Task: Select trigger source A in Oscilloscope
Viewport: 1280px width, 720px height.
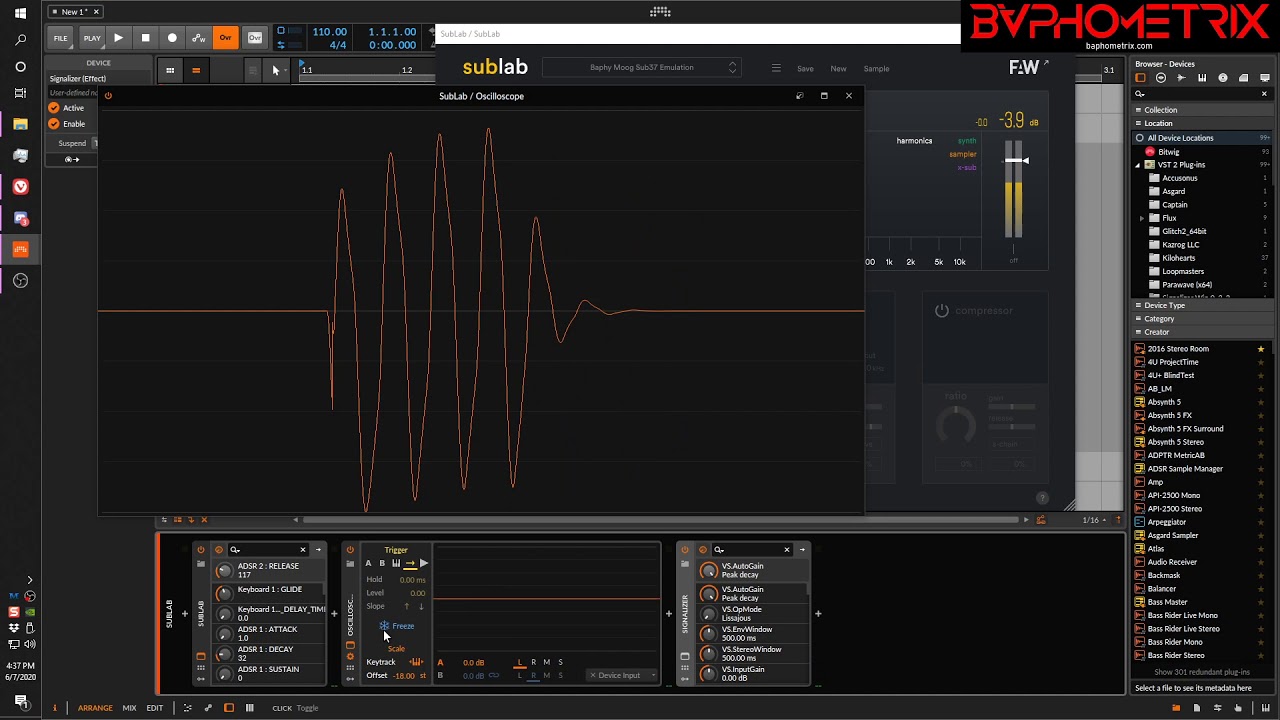Action: tap(368, 564)
